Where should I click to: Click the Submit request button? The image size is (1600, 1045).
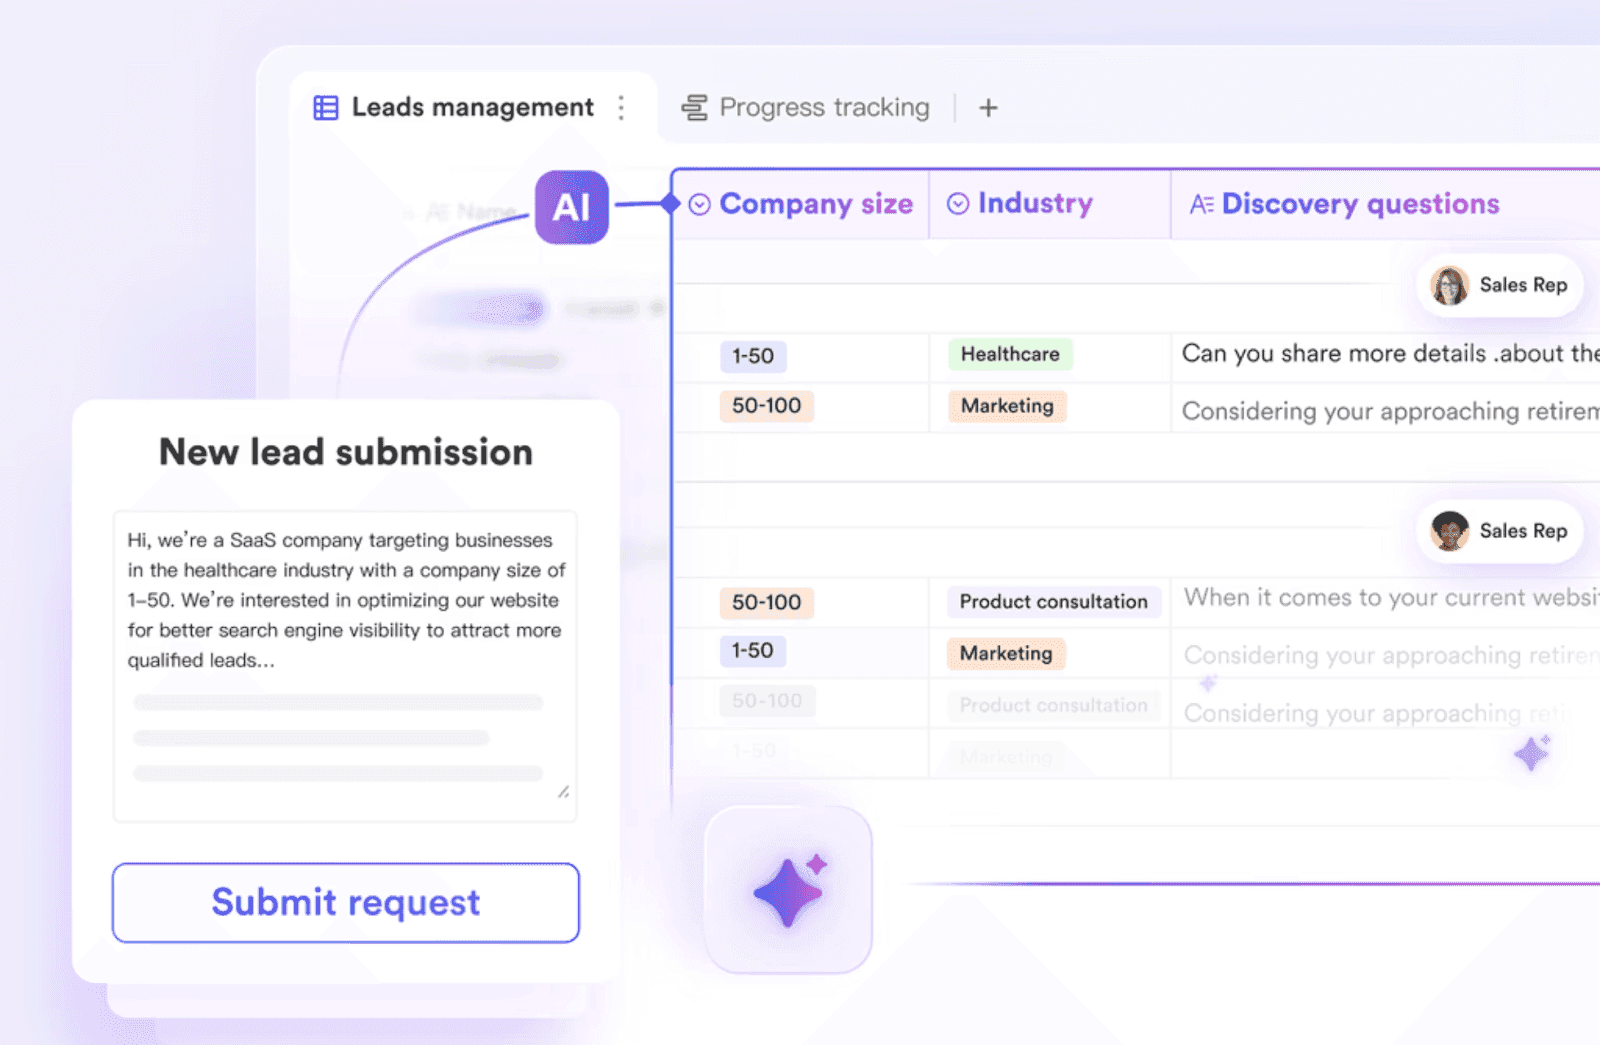345,902
